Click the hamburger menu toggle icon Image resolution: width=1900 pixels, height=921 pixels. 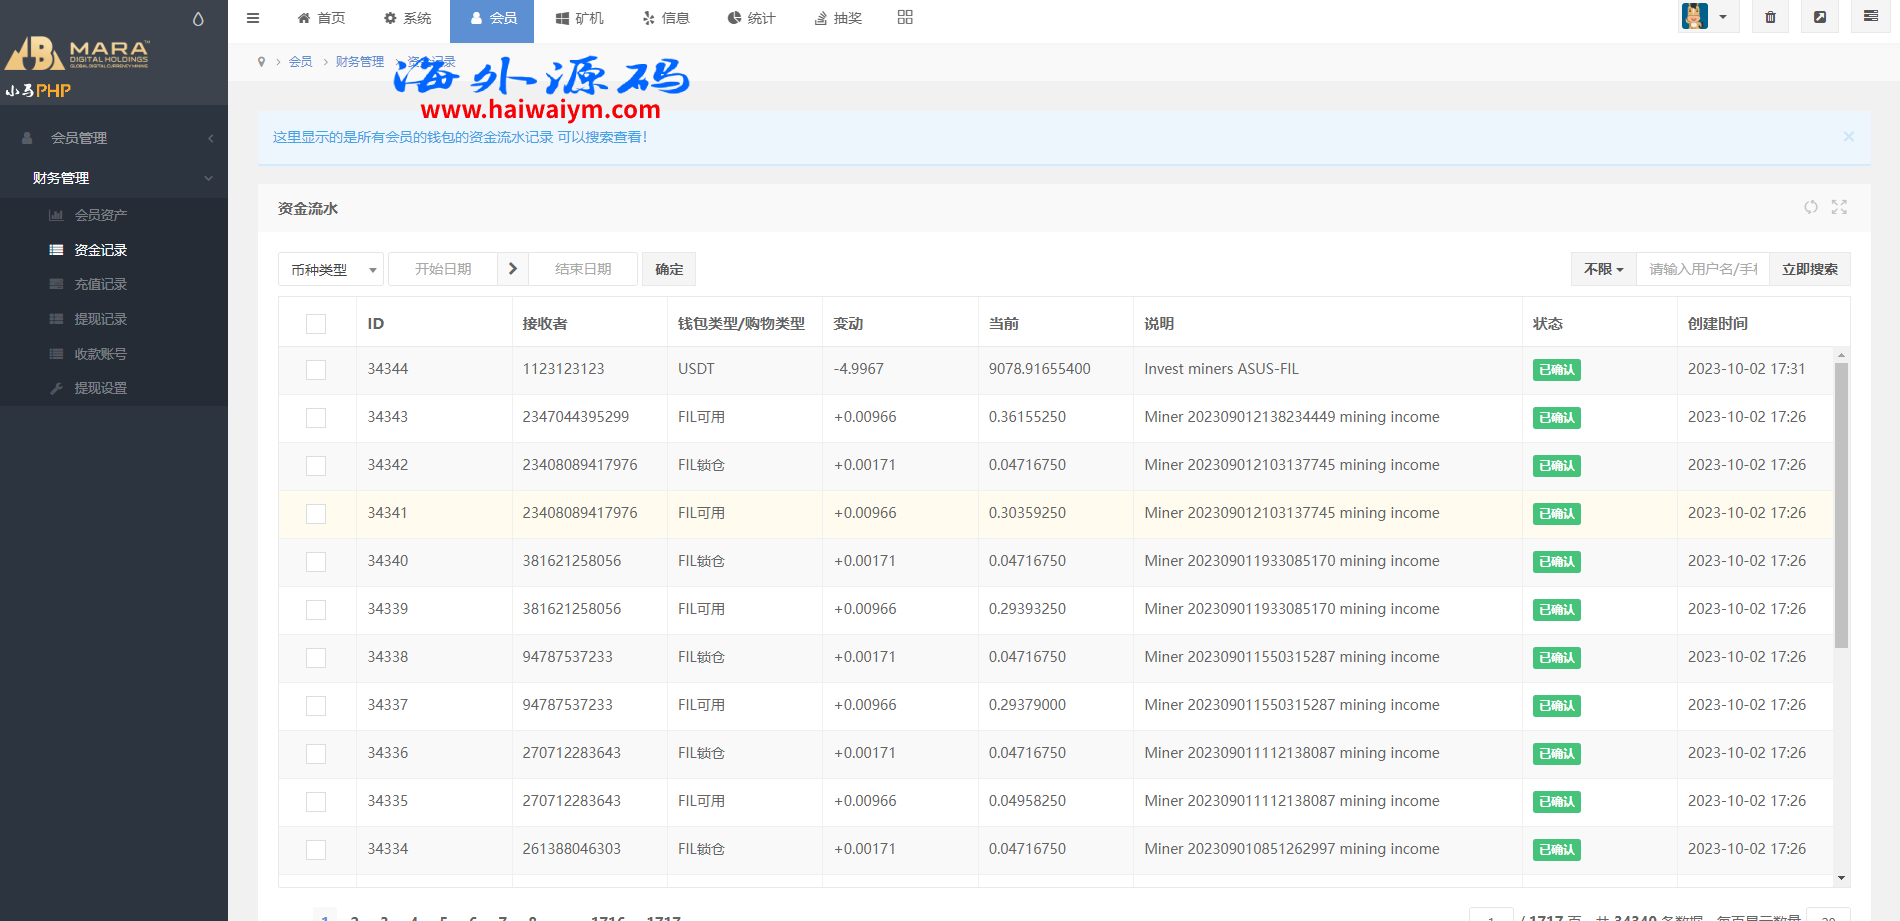[253, 18]
